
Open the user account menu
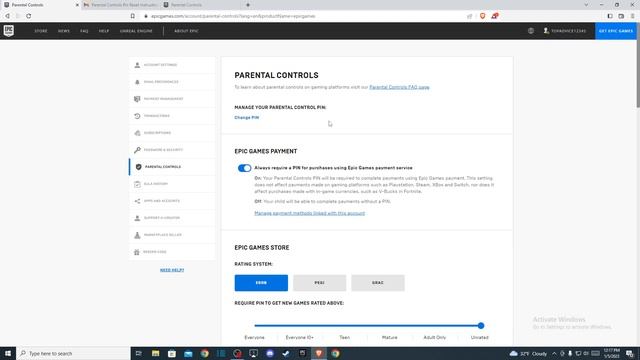point(564,31)
